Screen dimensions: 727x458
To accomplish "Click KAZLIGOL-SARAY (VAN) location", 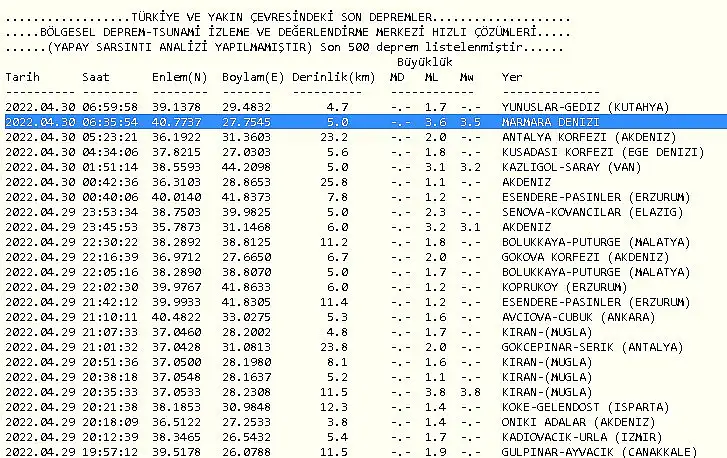I will click(x=571, y=167).
